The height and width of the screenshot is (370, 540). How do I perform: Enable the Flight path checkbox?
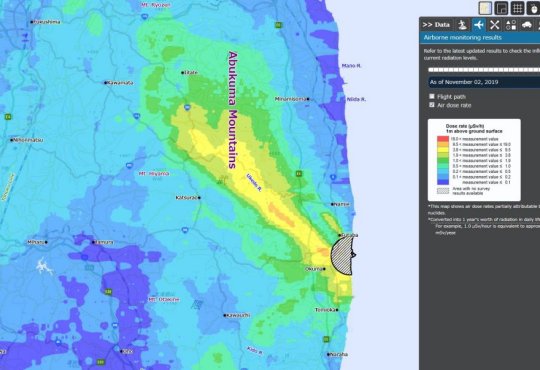coord(432,96)
